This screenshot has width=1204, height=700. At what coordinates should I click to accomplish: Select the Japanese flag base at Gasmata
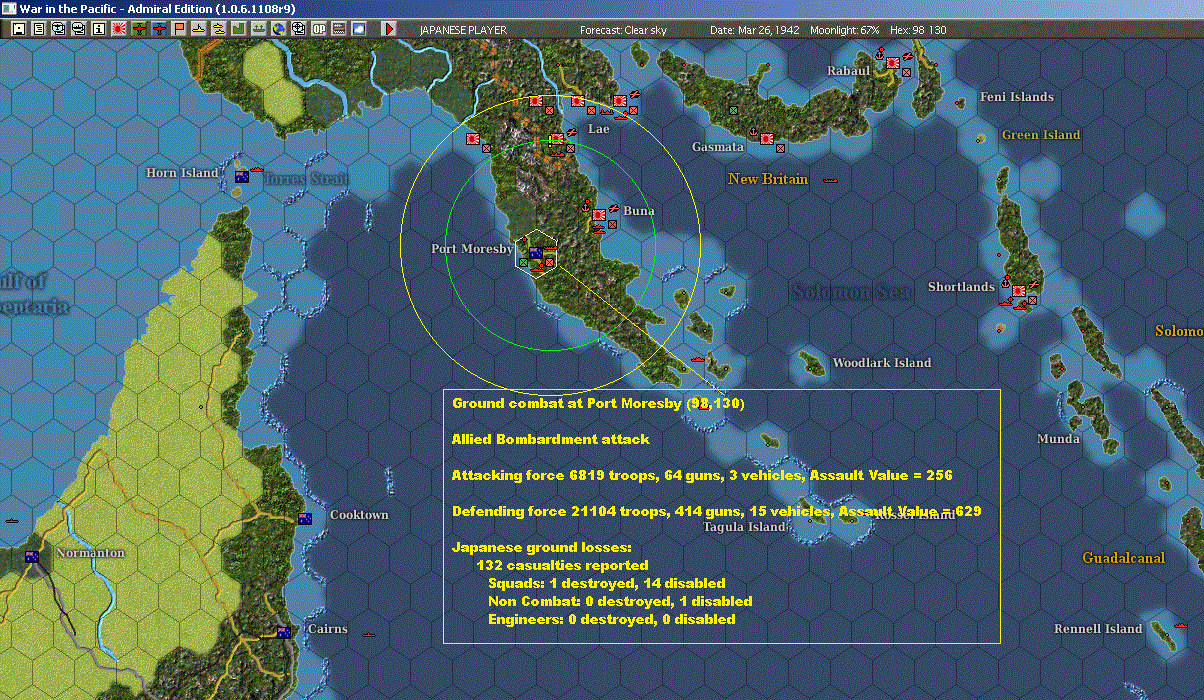coord(767,137)
